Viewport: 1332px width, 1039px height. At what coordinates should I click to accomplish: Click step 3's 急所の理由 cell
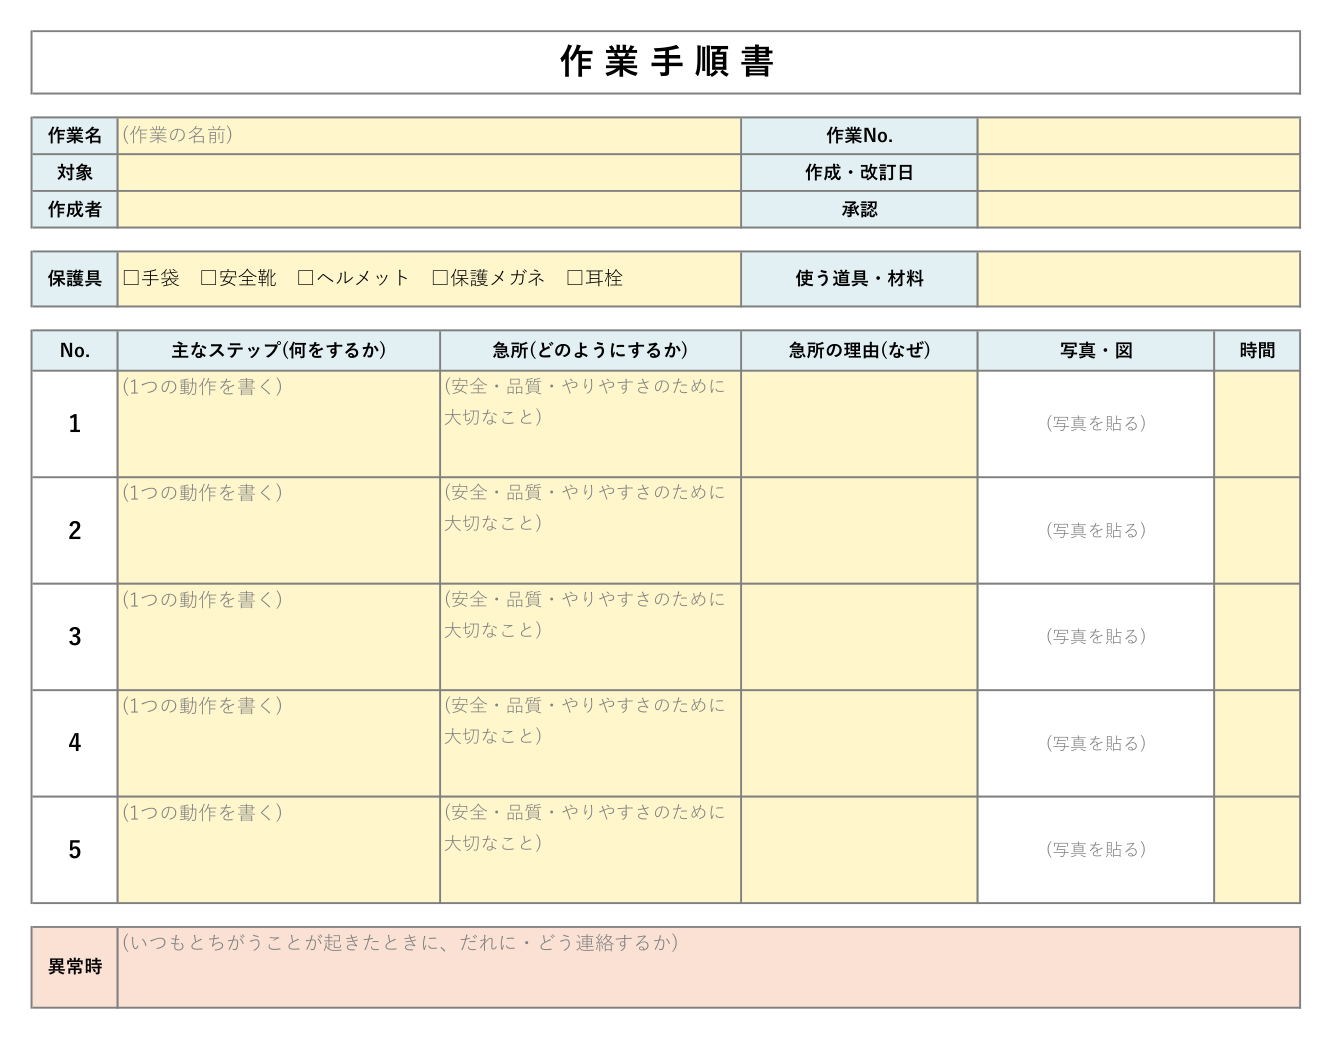tap(859, 637)
